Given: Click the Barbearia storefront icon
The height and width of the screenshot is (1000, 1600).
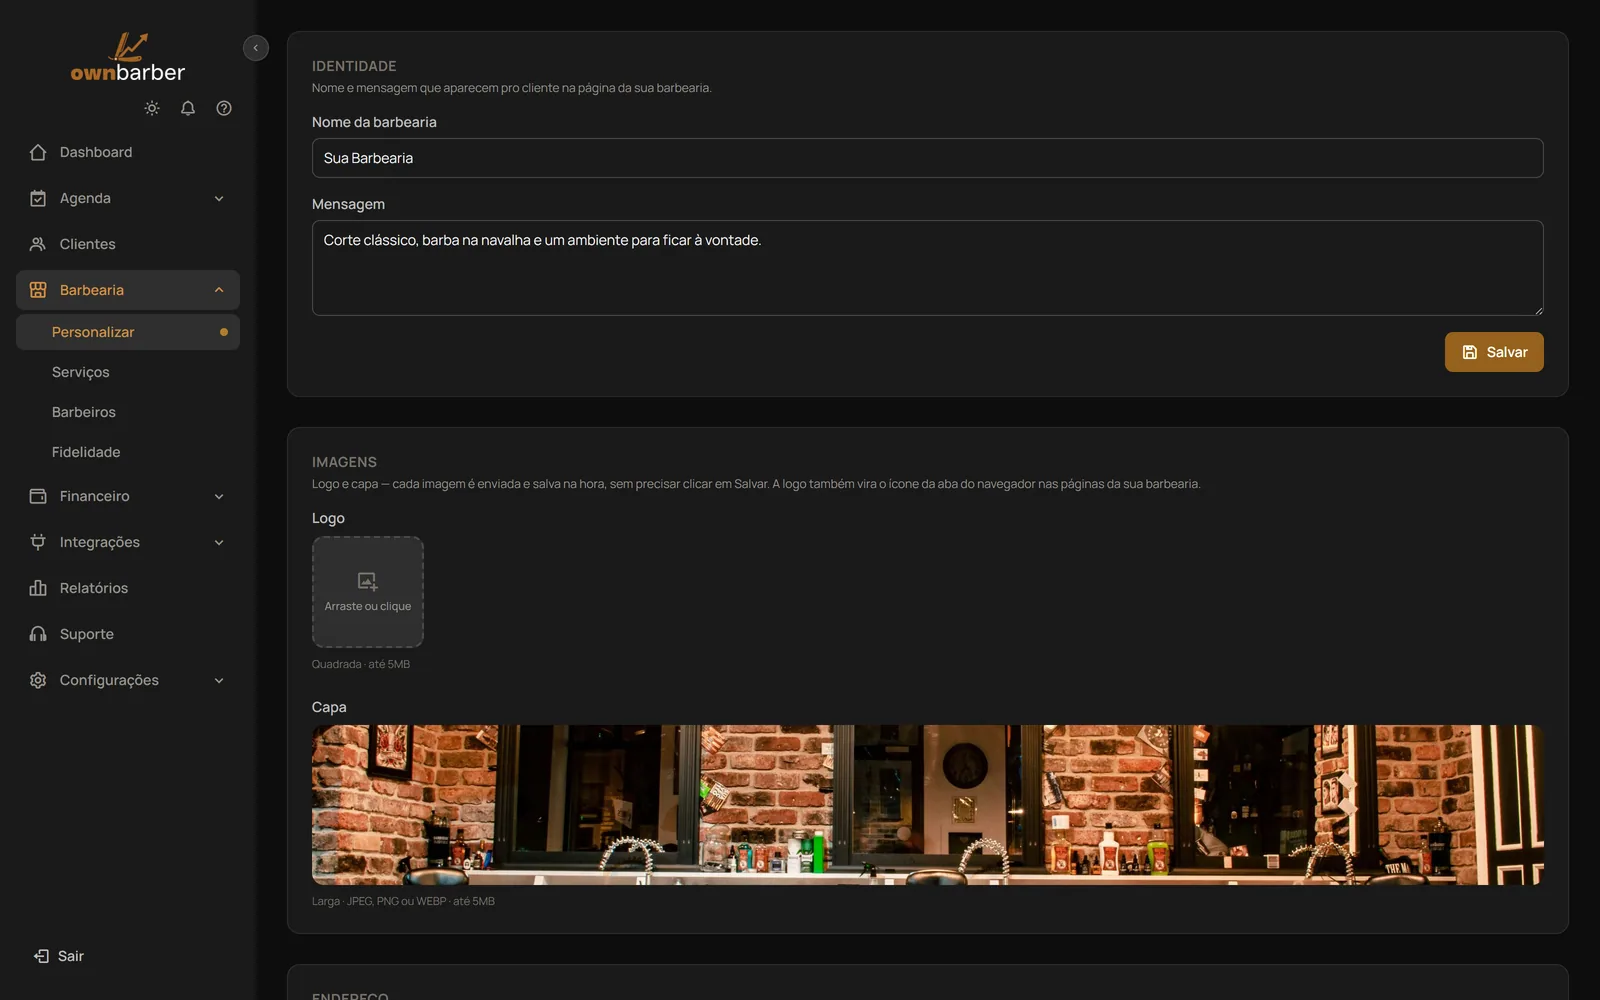Looking at the screenshot, I should (38, 290).
